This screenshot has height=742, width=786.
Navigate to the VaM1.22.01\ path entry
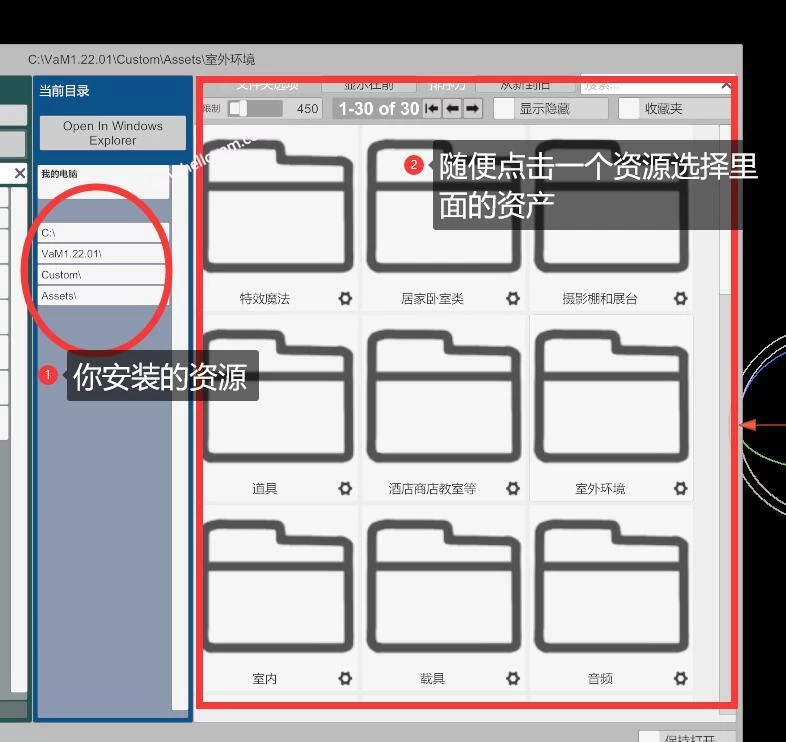click(x=103, y=254)
